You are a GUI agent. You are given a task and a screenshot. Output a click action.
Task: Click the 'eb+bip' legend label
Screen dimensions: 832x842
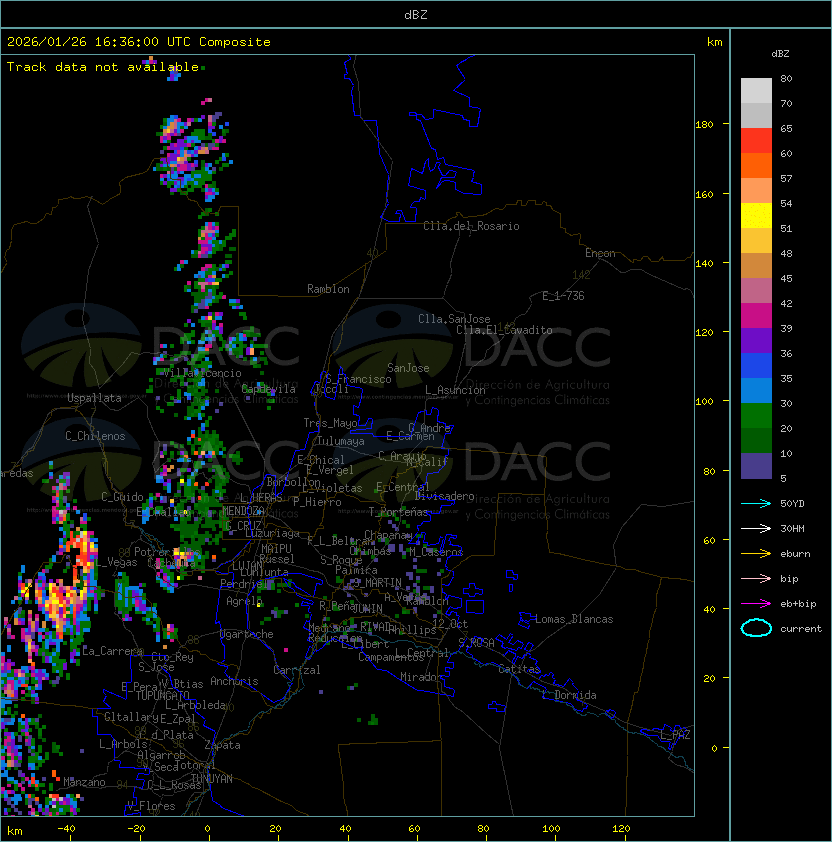tap(798, 604)
